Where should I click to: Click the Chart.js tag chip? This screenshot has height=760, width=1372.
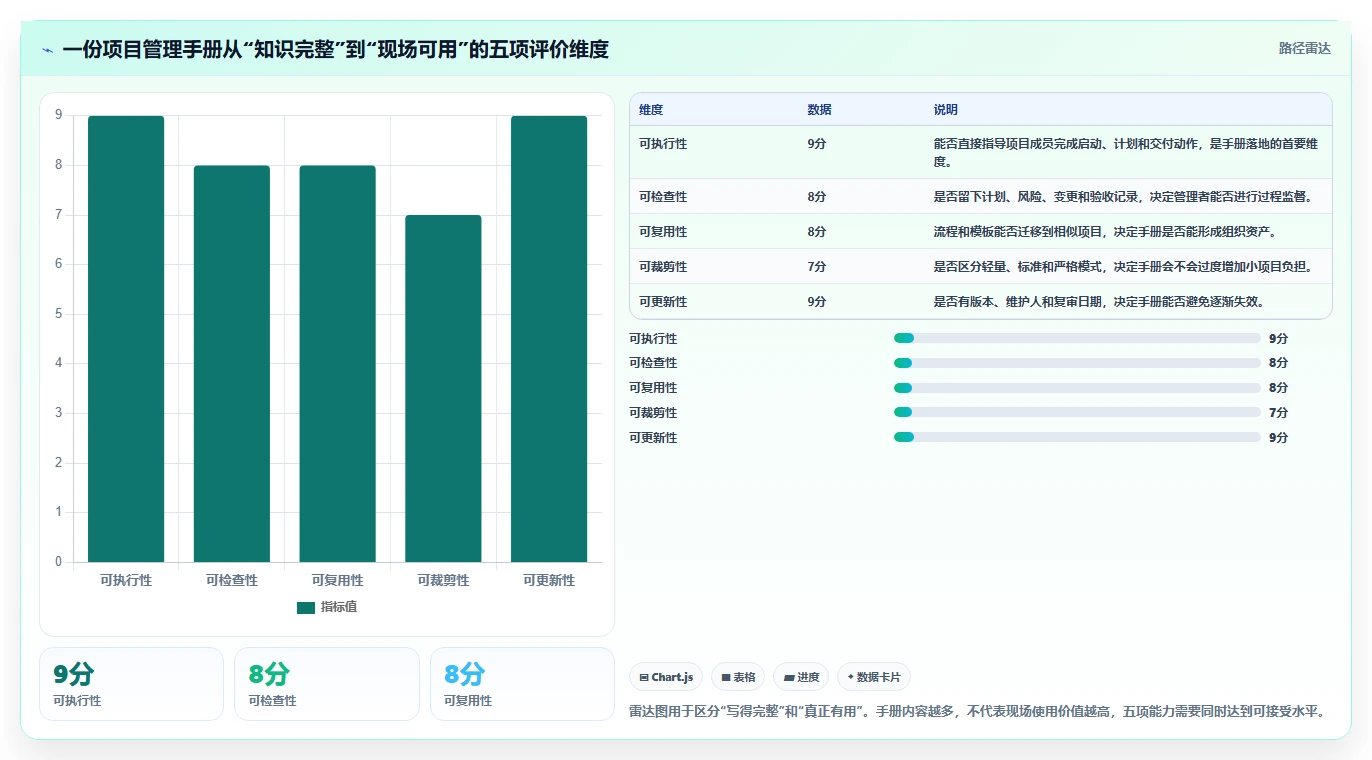(666, 677)
